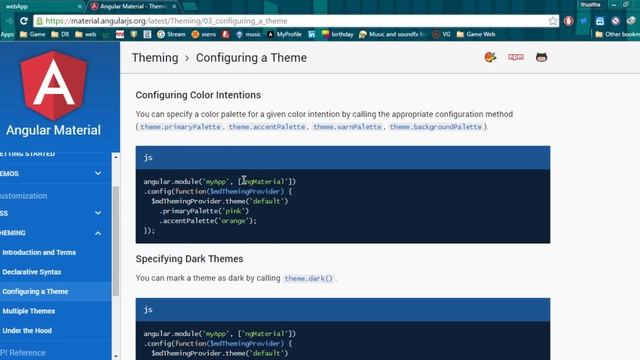Image resolution: width=640 pixels, height=360 pixels.
Task: Click the blue extension icon in the browser toolbar
Action: coord(584,21)
